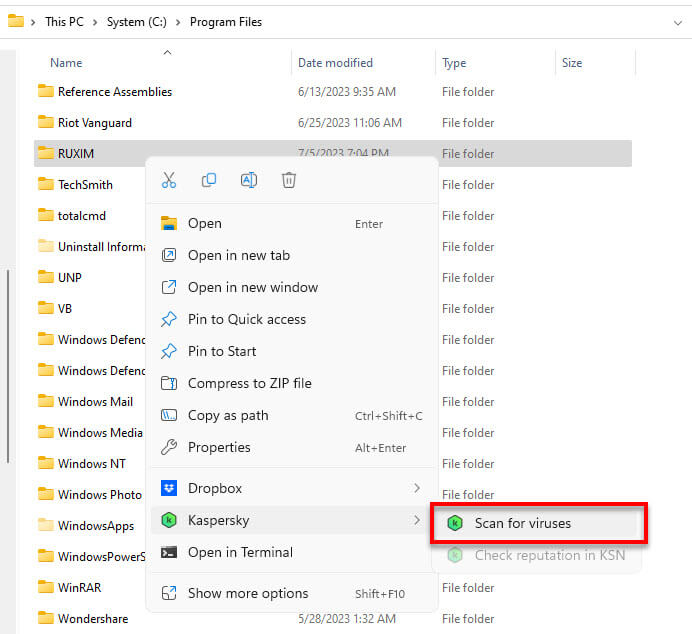The width and height of the screenshot is (692, 634).
Task: Click the Rename icon in context menu
Action: point(249,180)
